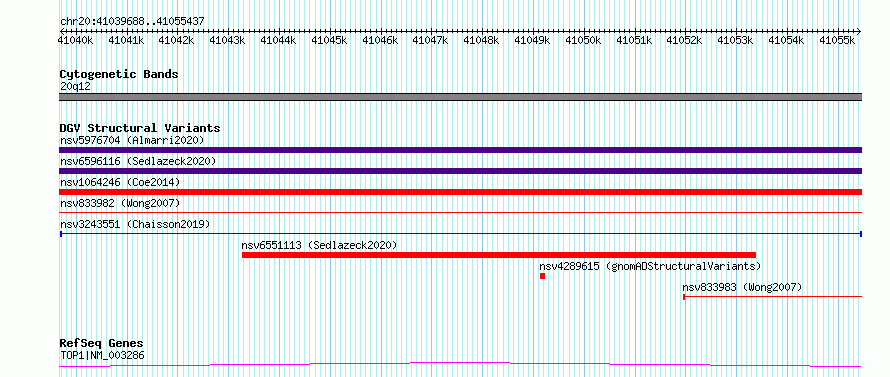
Task: Select the purple nsv6596116 variant bar
Action: point(460,171)
